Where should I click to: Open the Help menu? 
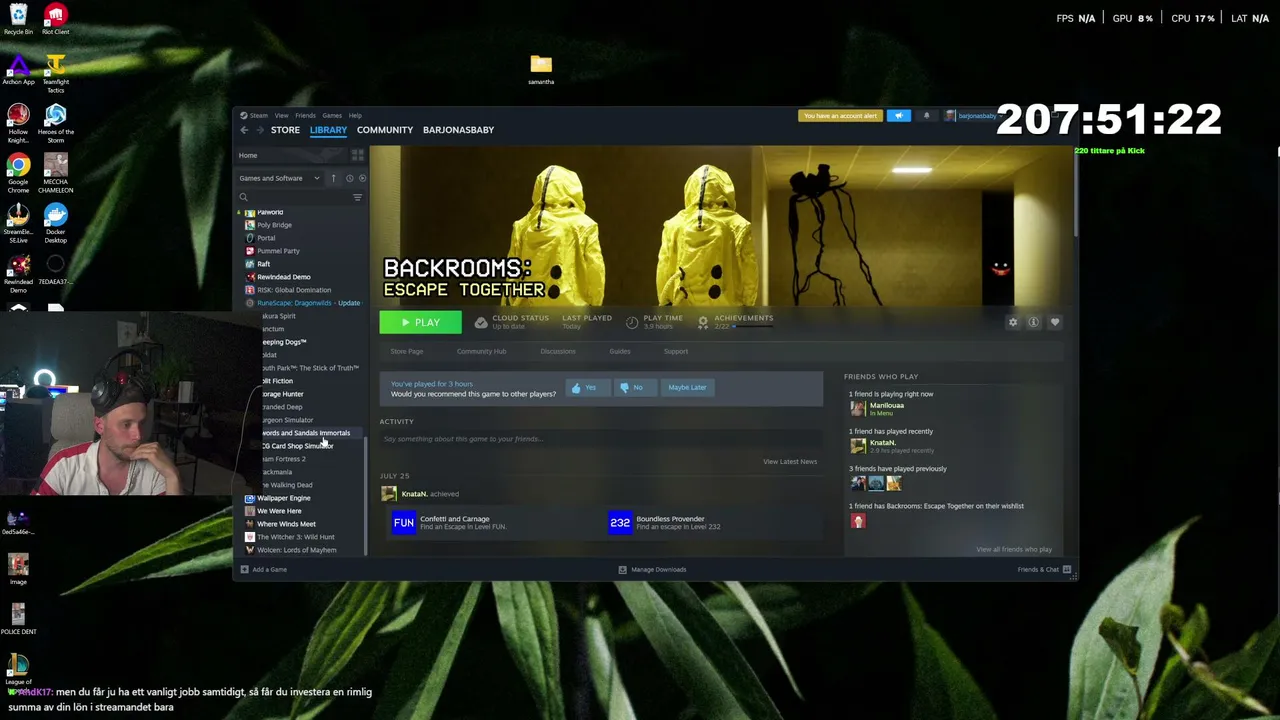[x=355, y=115]
